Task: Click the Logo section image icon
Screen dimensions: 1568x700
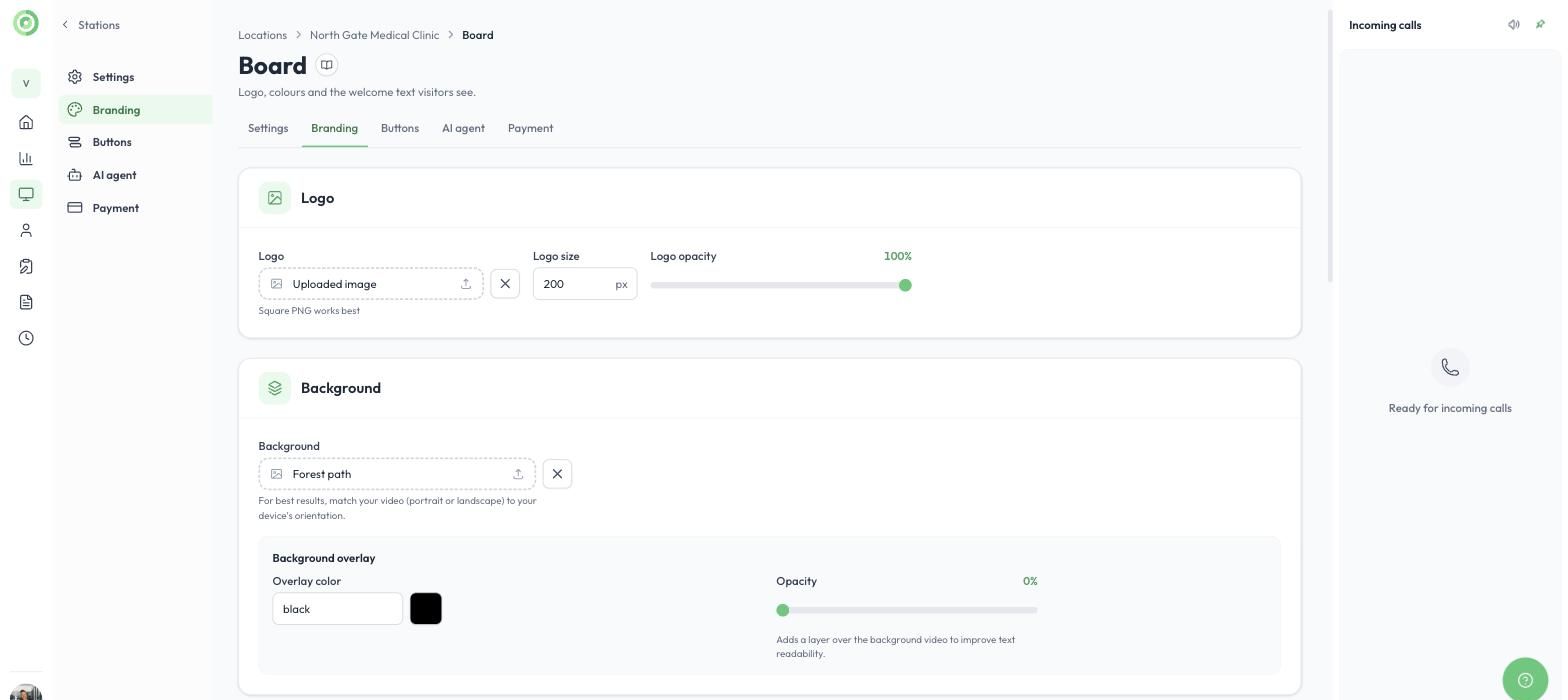Action: tap(275, 198)
